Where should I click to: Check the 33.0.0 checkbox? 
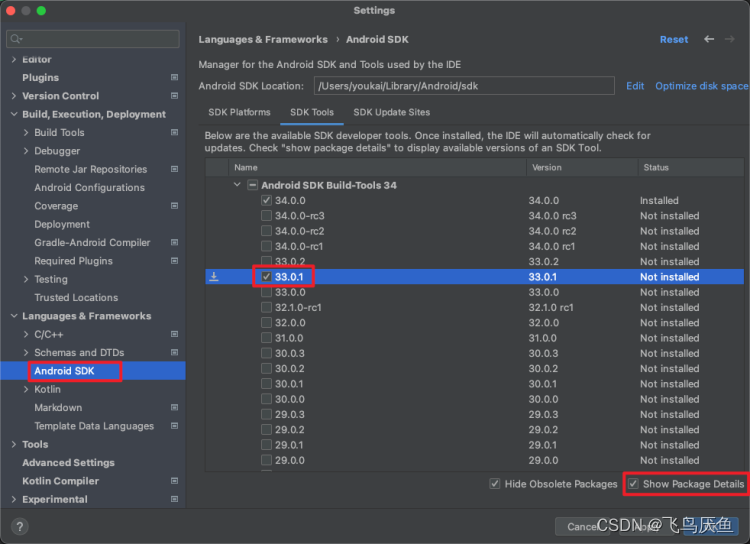(266, 292)
